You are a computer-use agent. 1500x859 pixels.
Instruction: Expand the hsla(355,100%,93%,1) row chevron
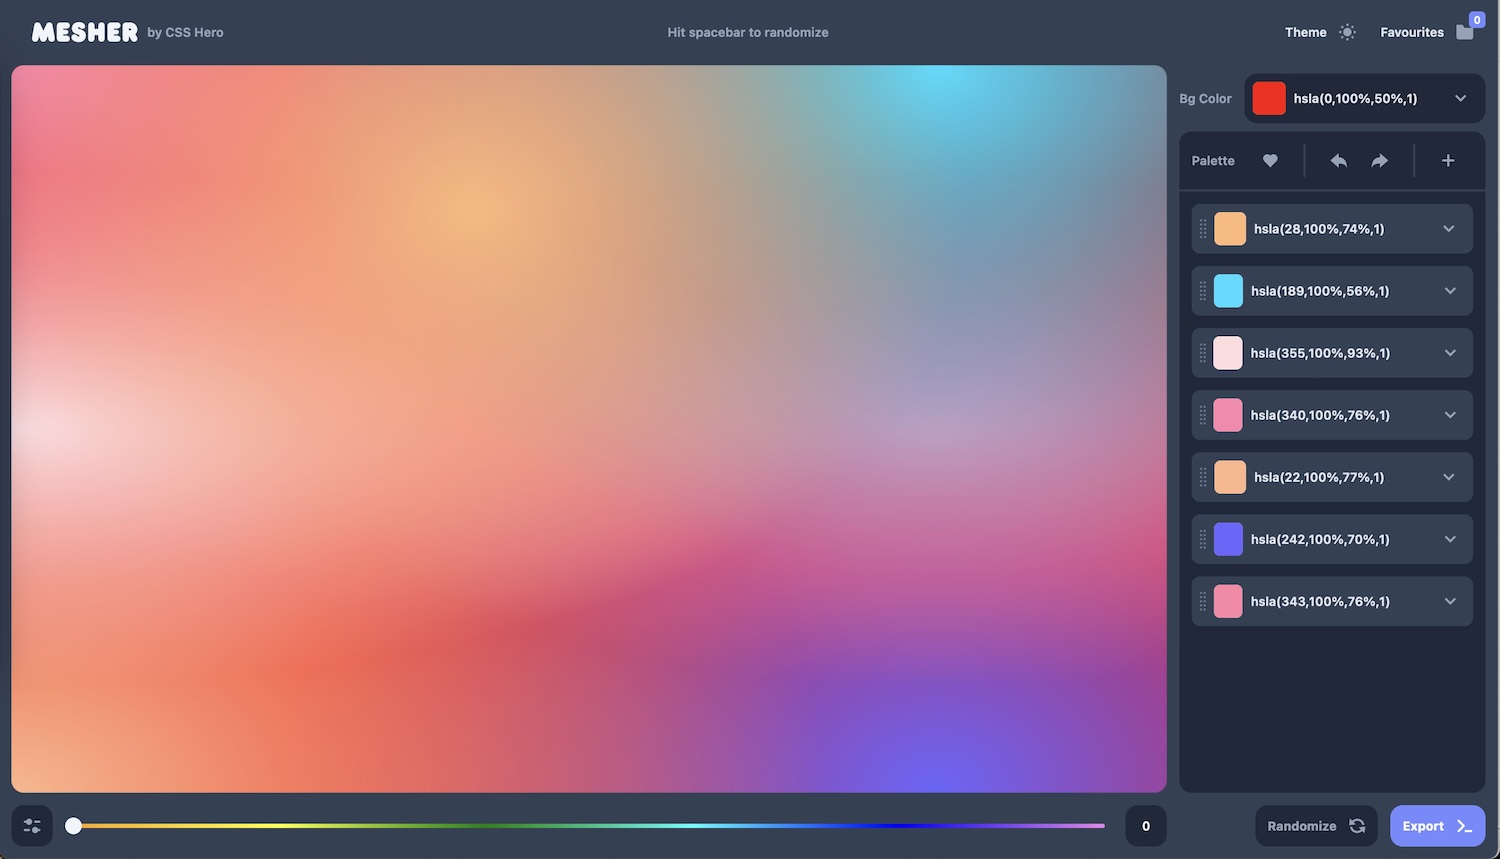(x=1450, y=353)
